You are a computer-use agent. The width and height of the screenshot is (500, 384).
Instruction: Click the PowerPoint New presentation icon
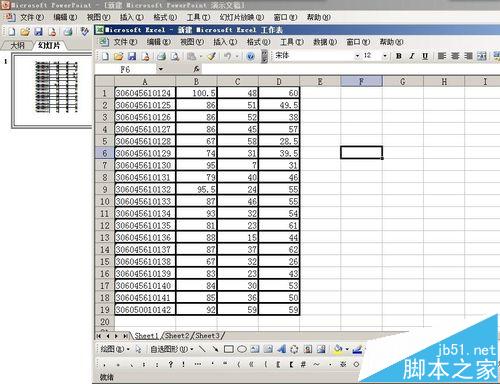pos(12,32)
